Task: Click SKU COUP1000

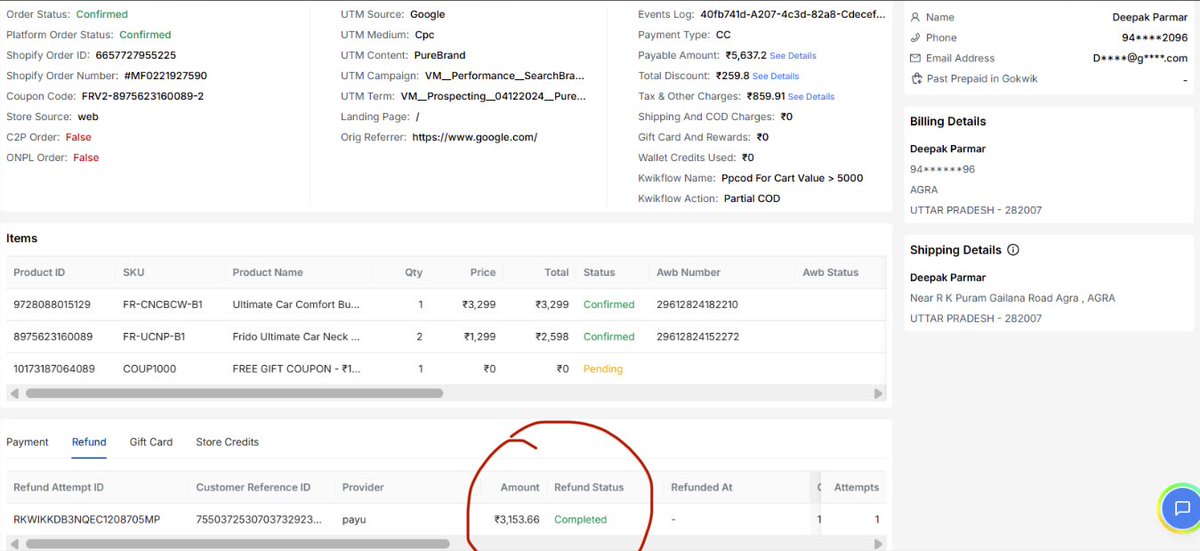Action: click(150, 369)
